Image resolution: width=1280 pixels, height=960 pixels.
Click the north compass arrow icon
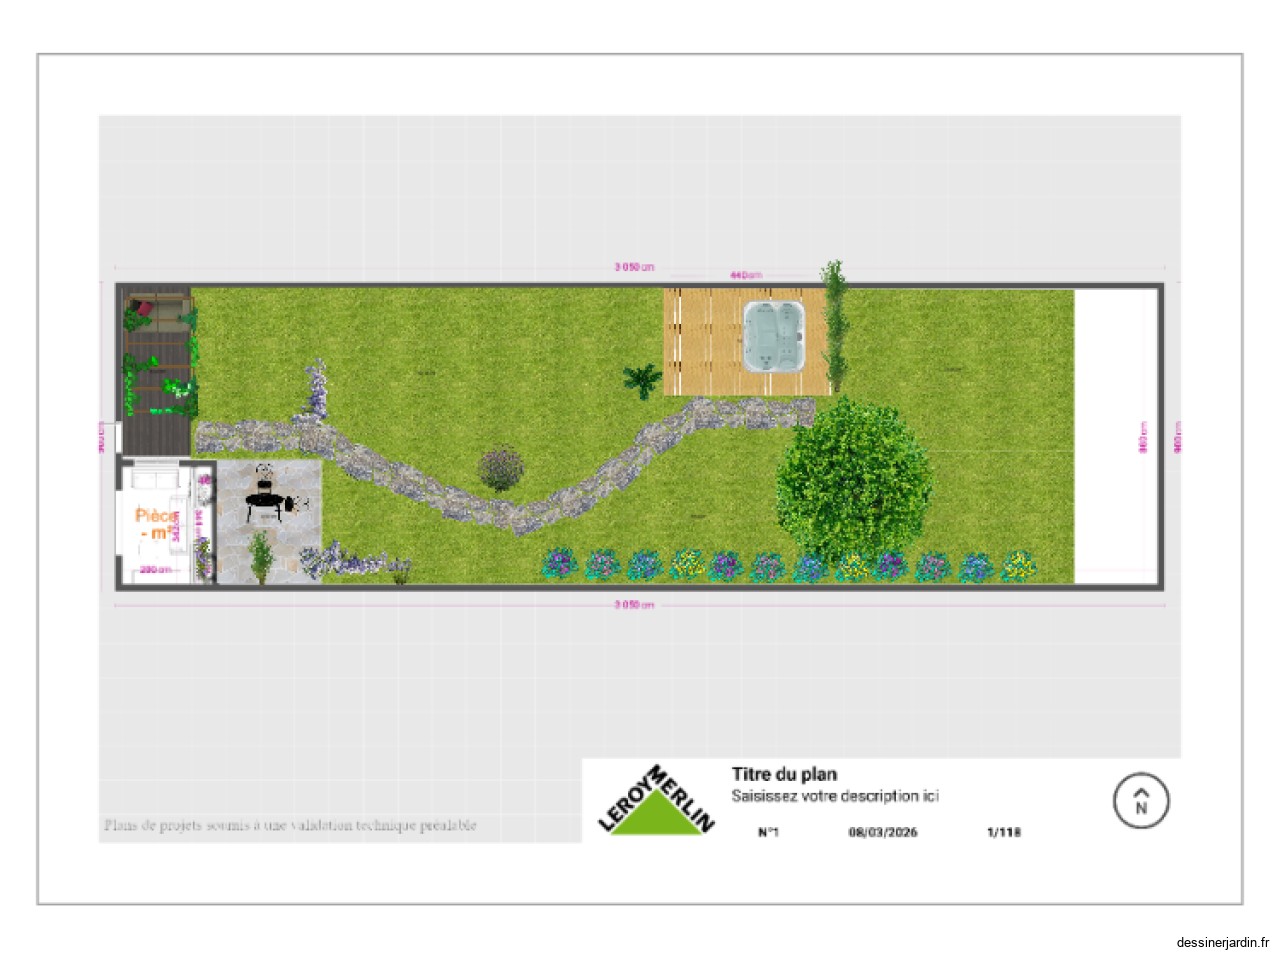point(1141,801)
